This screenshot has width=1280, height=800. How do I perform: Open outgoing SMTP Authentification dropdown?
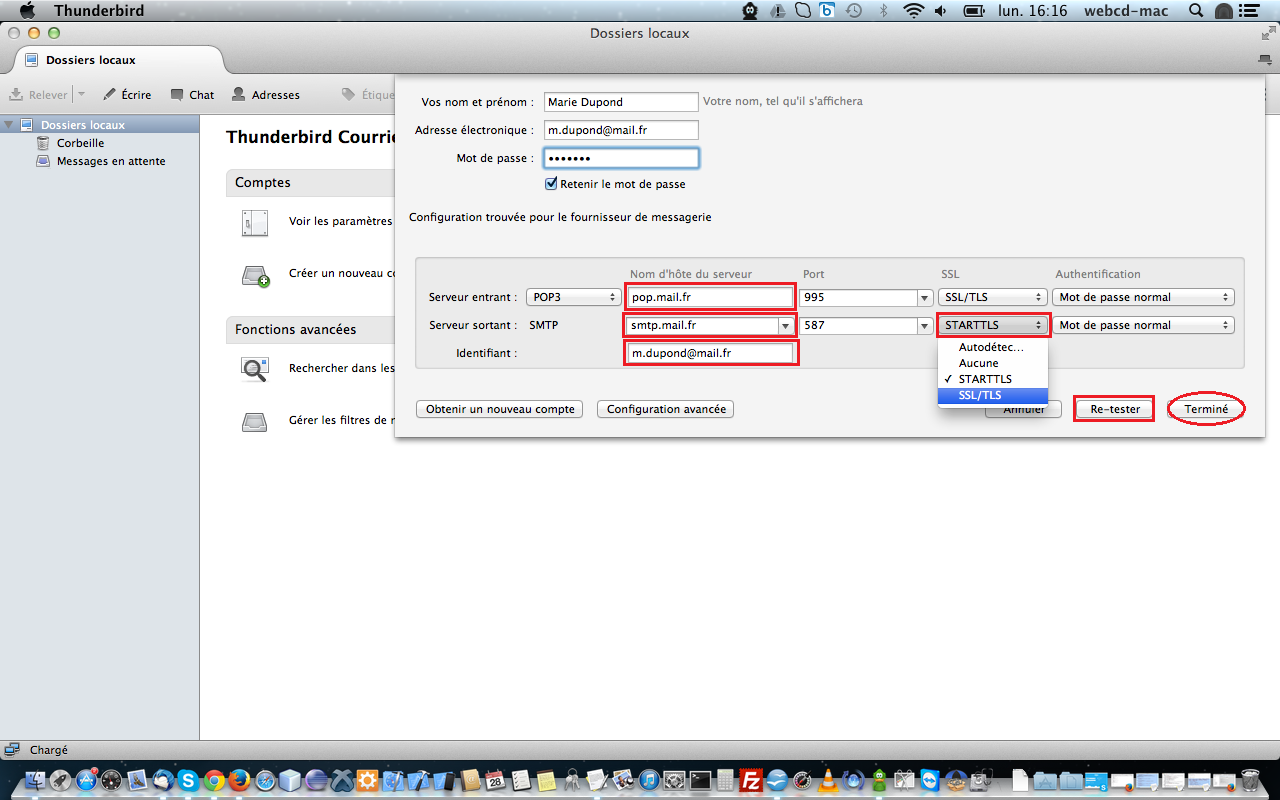[1143, 325]
